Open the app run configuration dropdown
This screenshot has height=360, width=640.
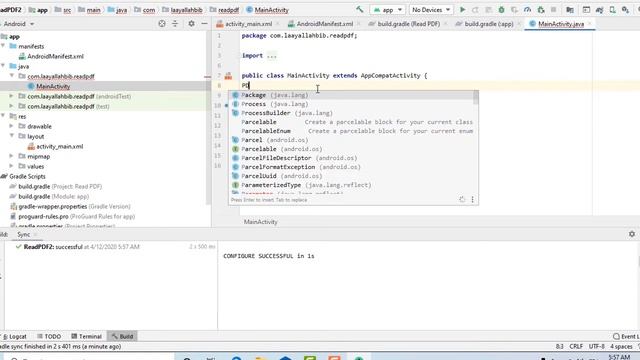pyautogui.click(x=388, y=10)
